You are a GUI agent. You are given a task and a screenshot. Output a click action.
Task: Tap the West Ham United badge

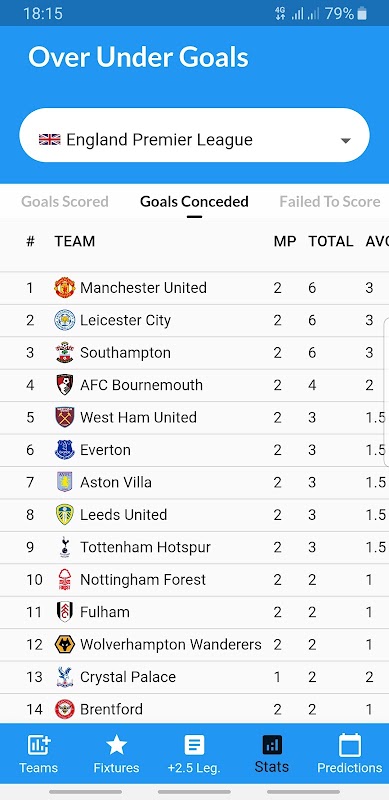point(65,417)
